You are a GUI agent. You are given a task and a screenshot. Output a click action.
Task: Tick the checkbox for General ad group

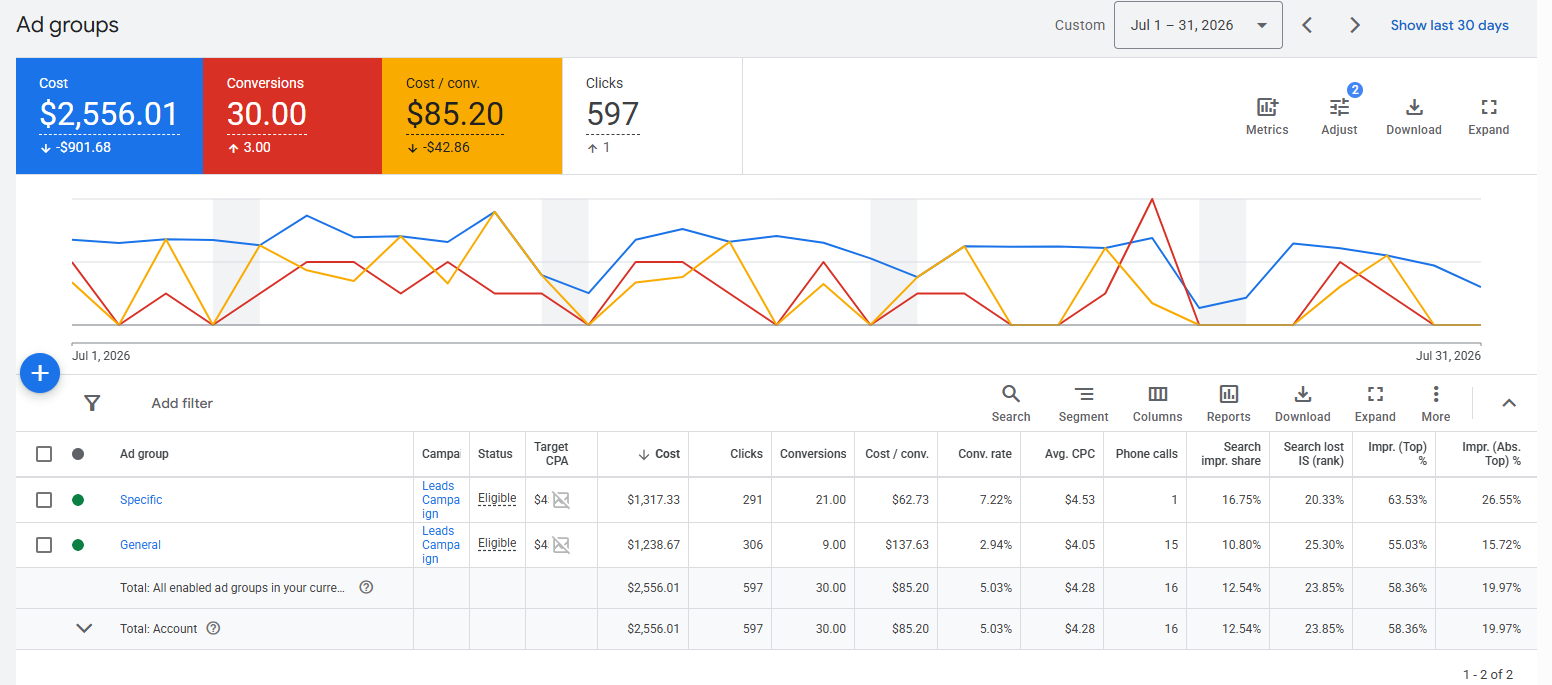[44, 545]
